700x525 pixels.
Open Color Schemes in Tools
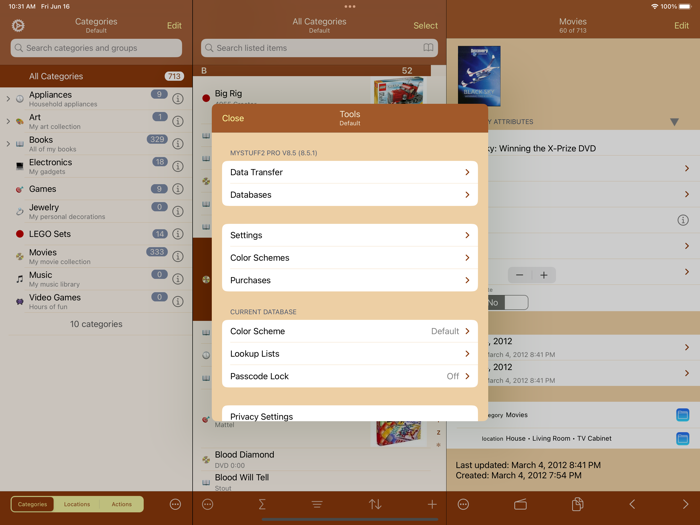point(350,258)
